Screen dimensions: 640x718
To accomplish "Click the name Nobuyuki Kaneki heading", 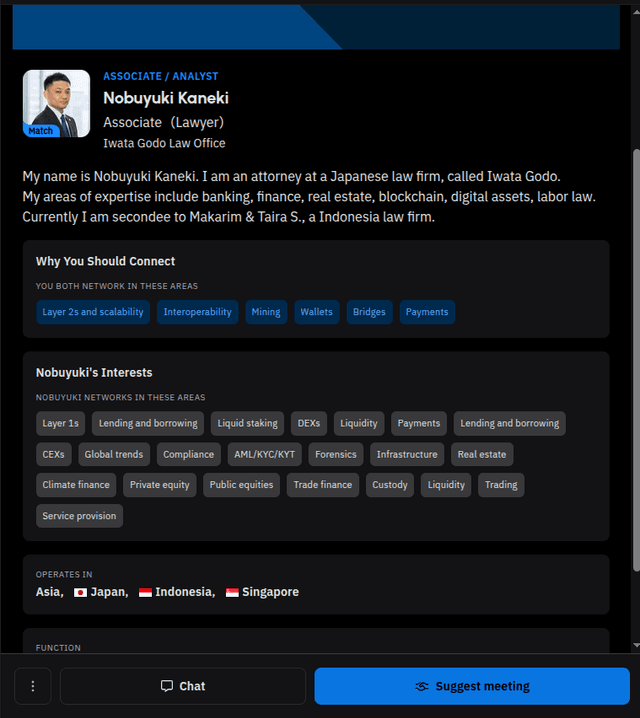I will pos(166,98).
